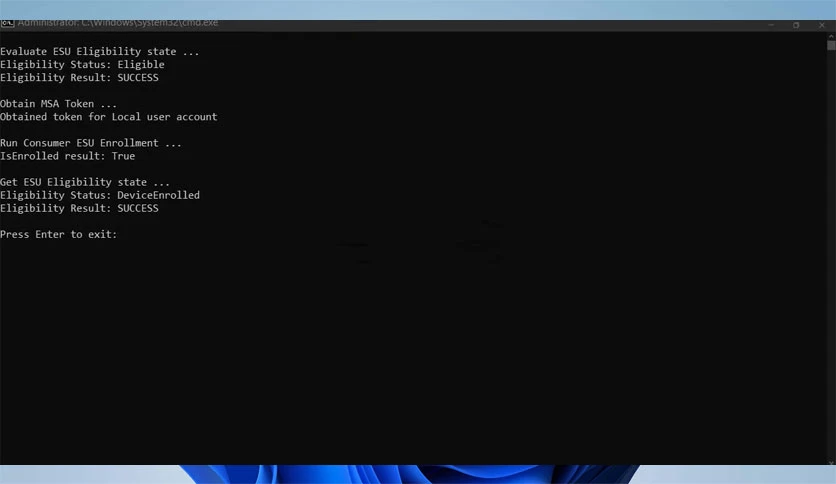Click the window title 'Administrator: C:\Windows\System32\cmd.exe'

tap(118, 23)
